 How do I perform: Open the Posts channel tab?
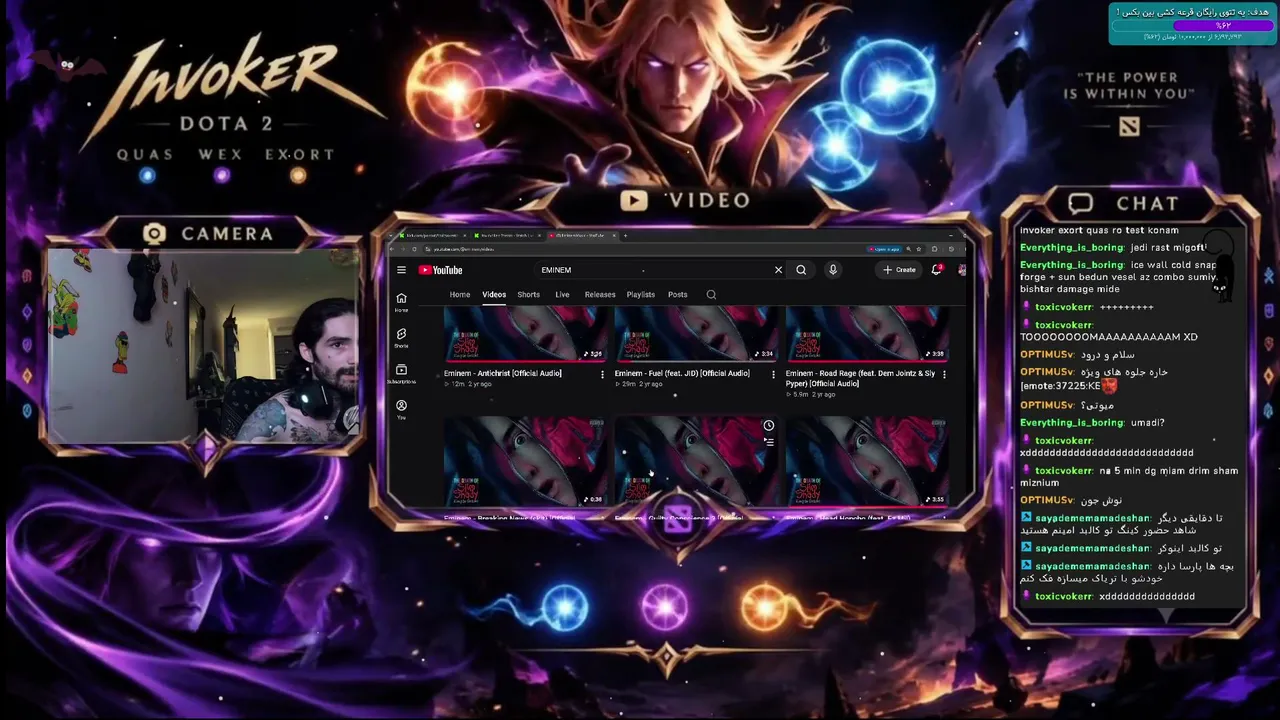[678, 295]
